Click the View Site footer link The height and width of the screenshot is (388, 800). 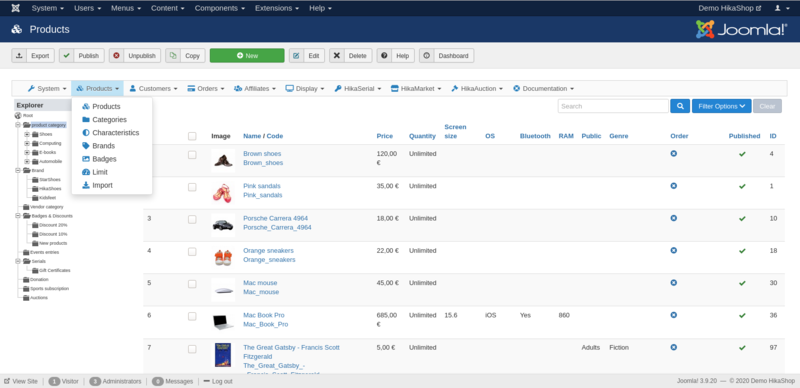click(21, 381)
